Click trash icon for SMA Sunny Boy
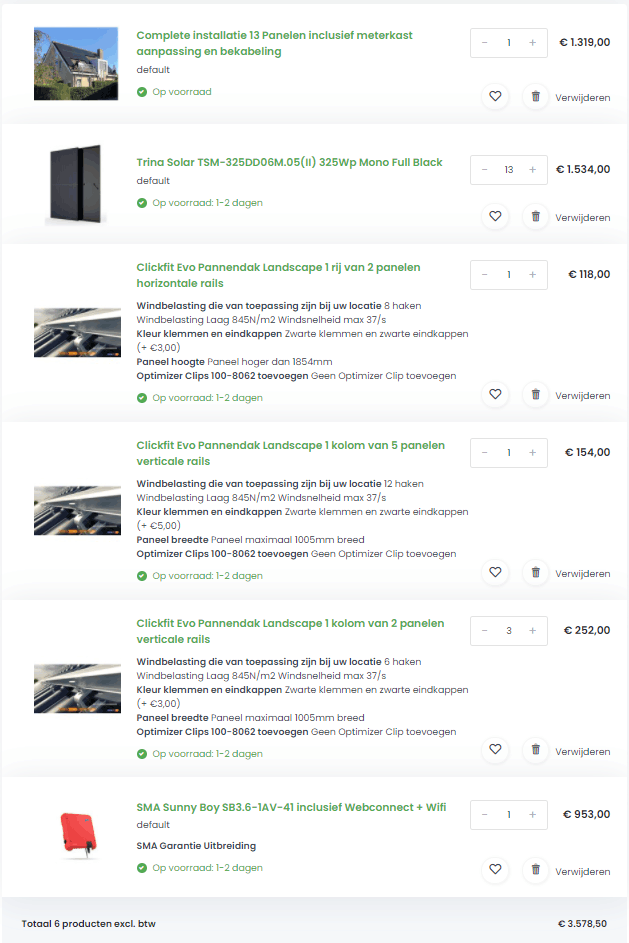Viewport: 629px width, 943px height. click(x=535, y=870)
